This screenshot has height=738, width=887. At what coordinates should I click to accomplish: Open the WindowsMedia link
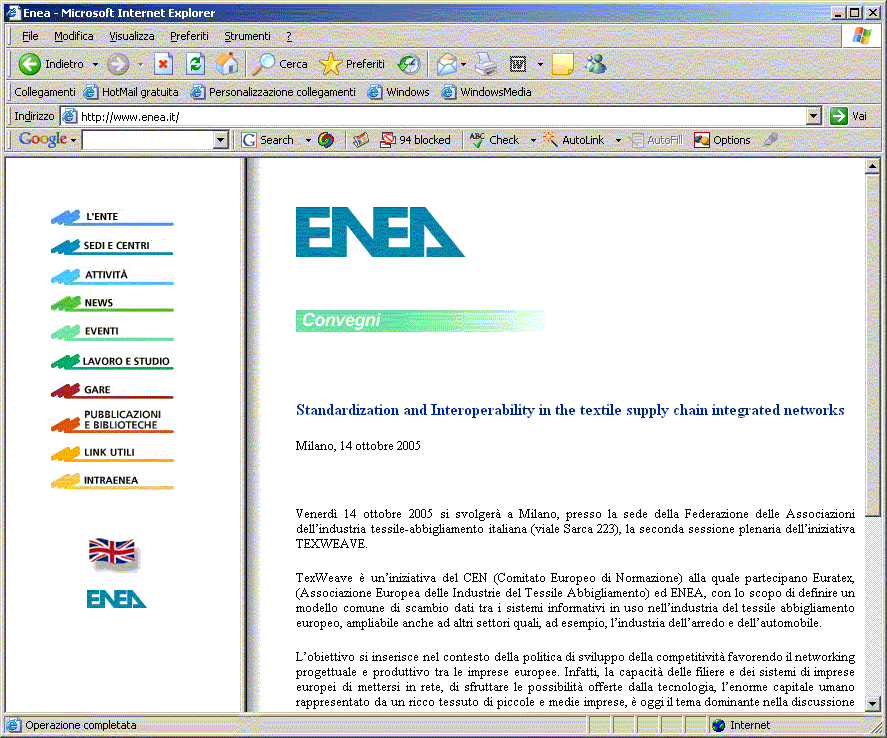pyautogui.click(x=487, y=92)
